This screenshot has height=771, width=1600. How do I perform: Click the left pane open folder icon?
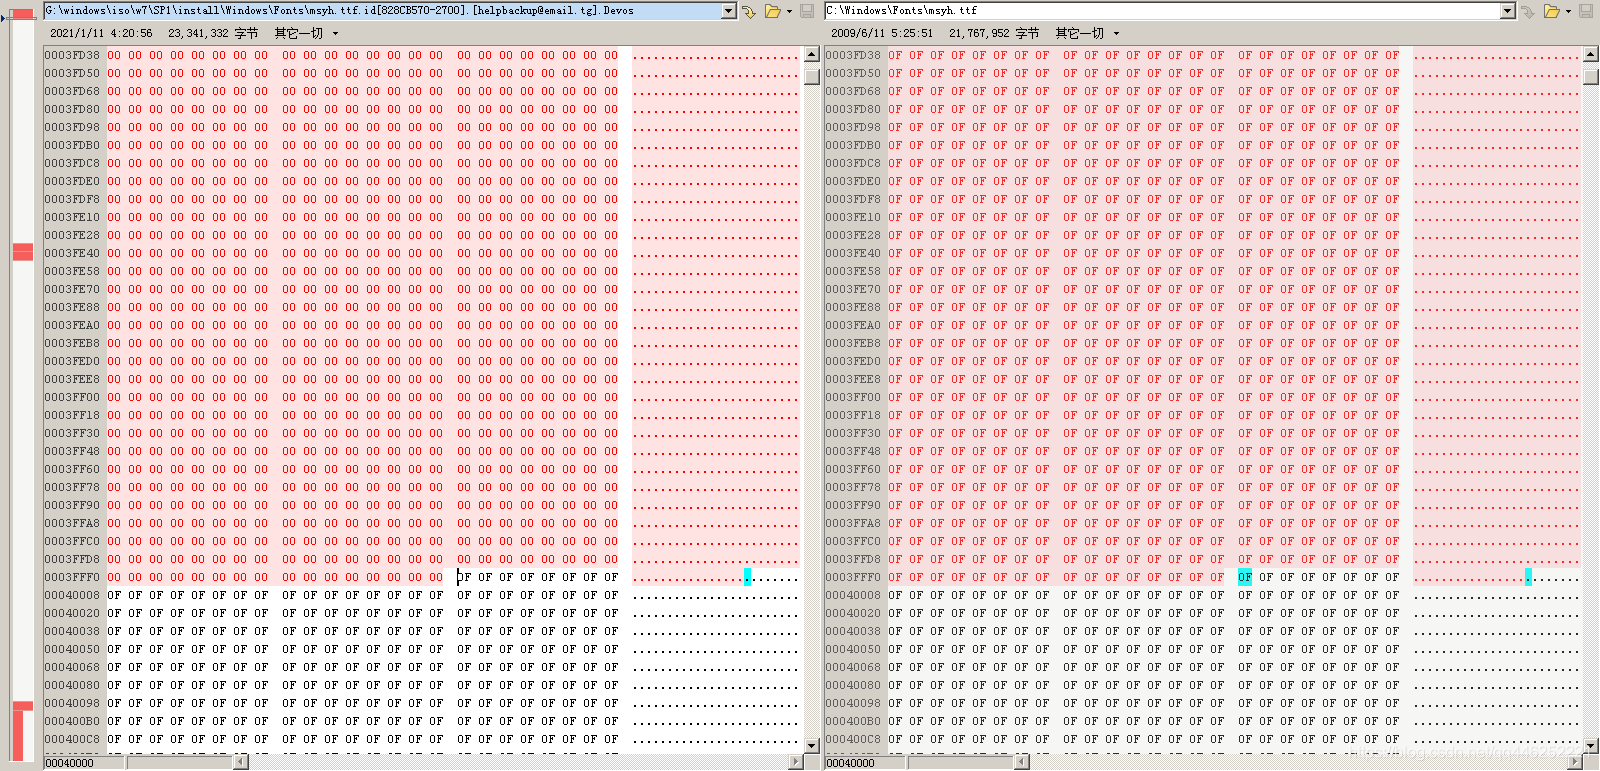click(x=772, y=11)
